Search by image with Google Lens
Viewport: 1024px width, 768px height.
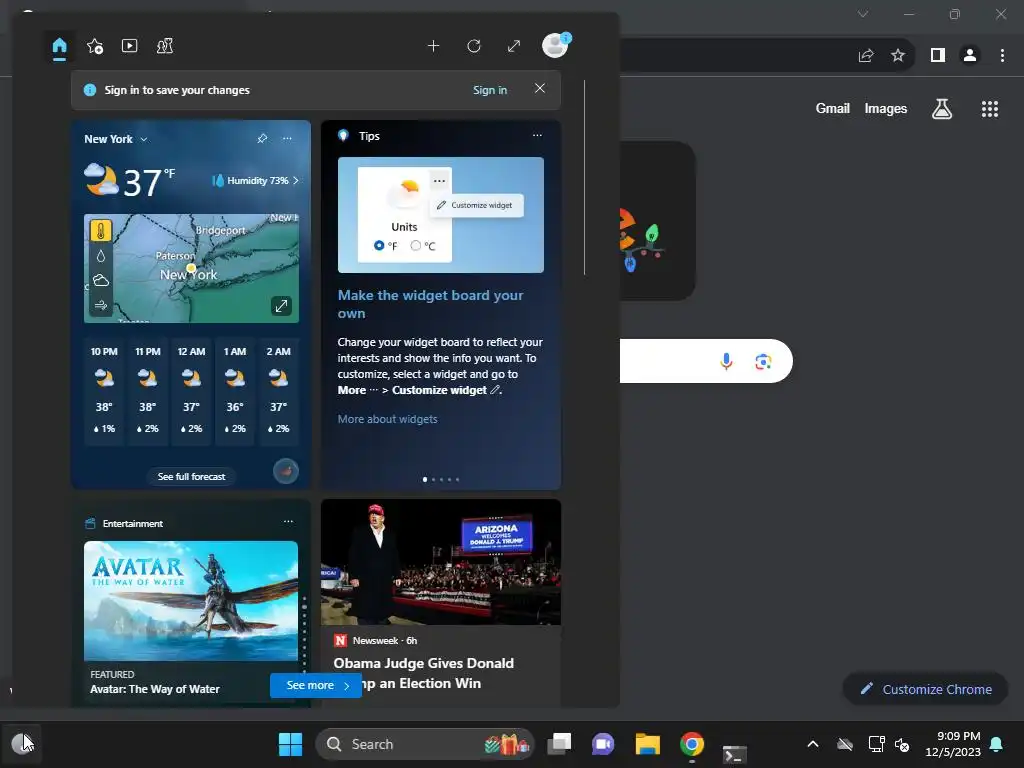click(763, 361)
